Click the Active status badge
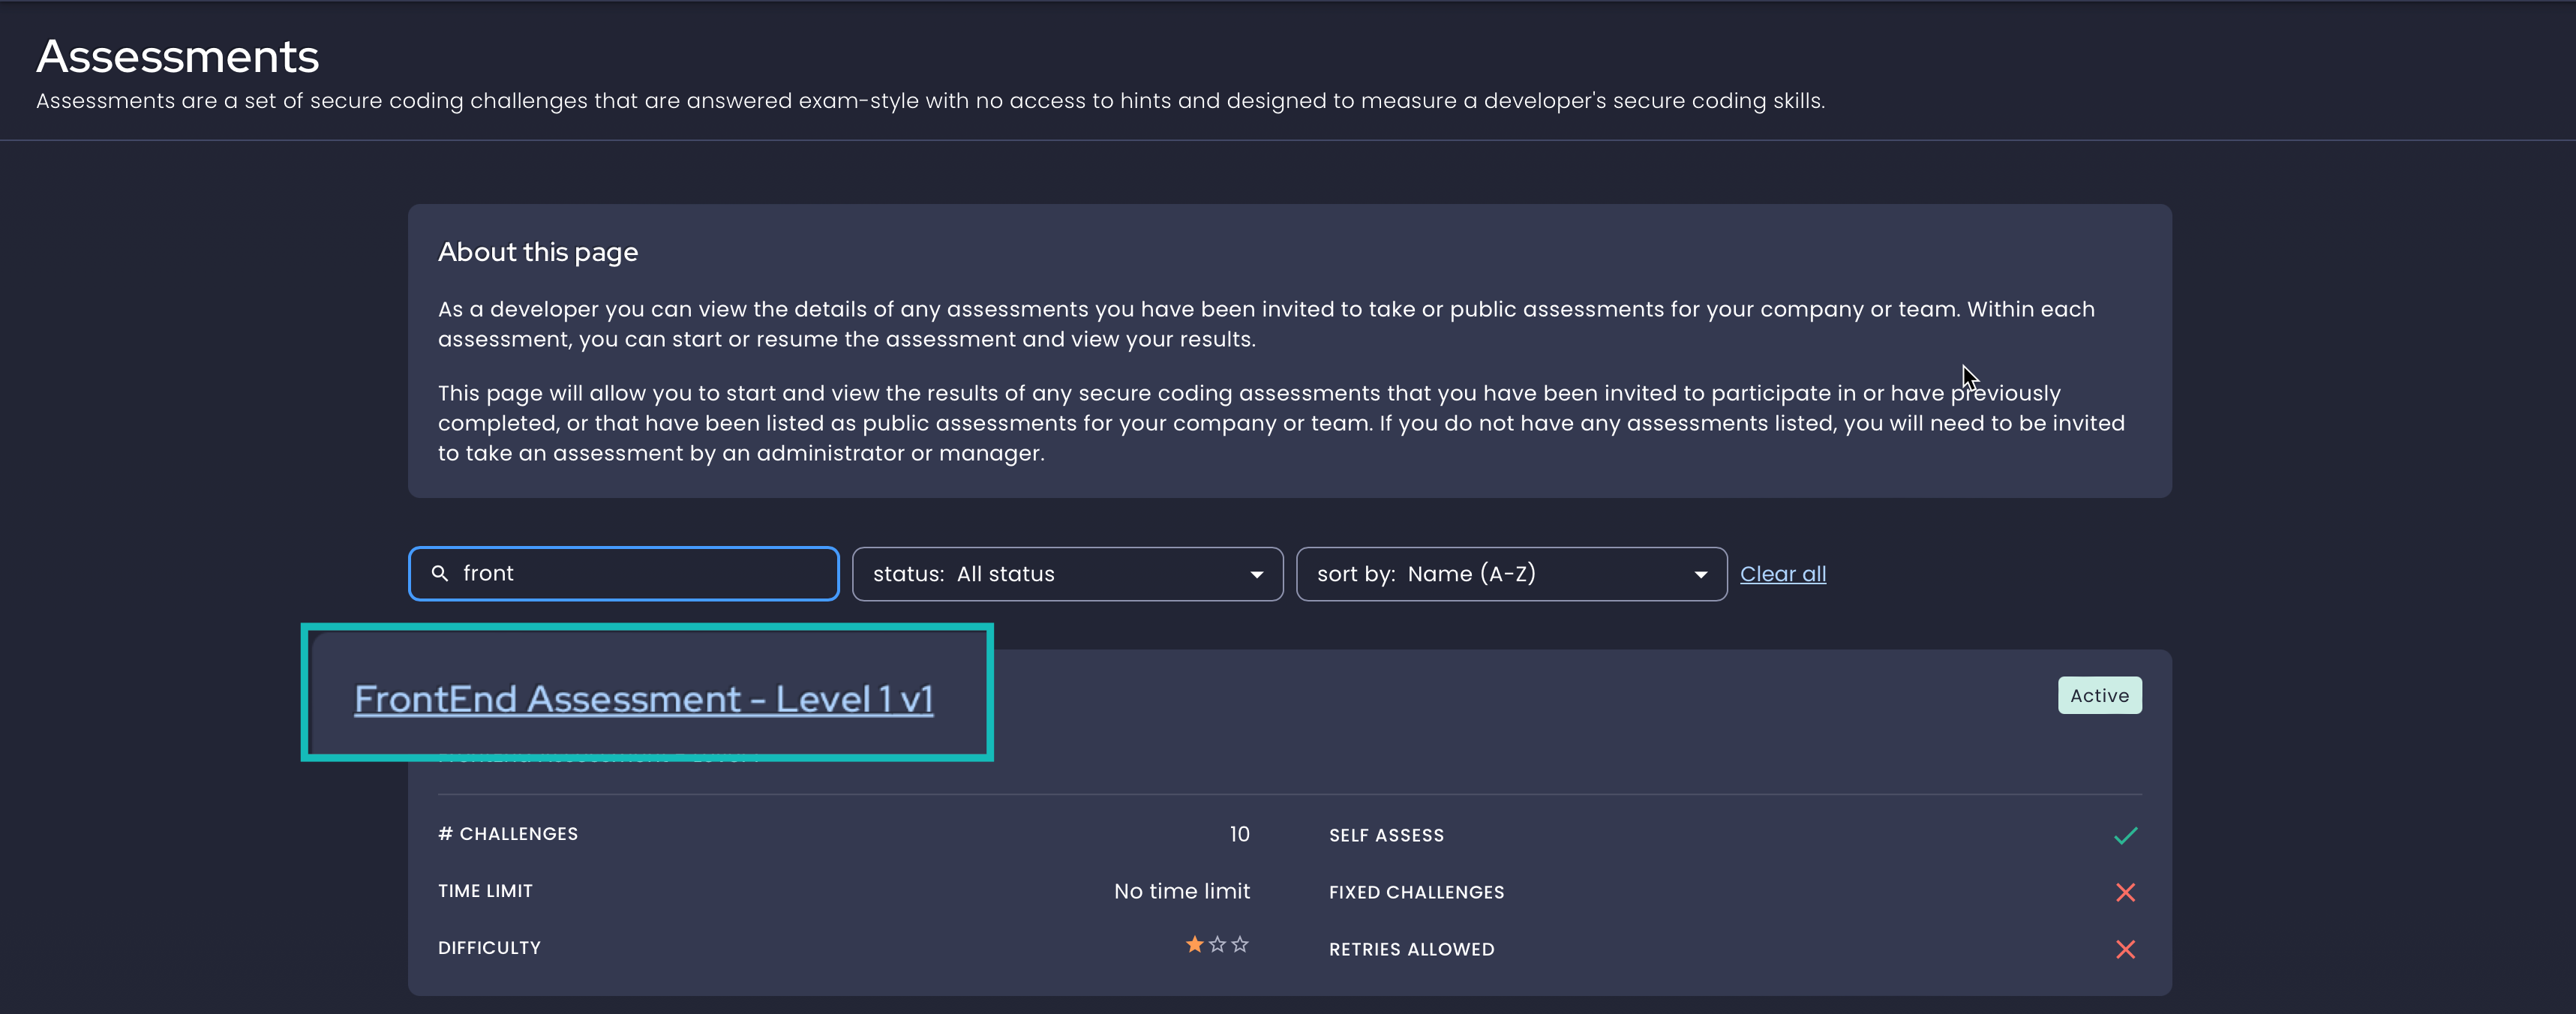Screen dimensions: 2576x1014 click(x=2099, y=695)
